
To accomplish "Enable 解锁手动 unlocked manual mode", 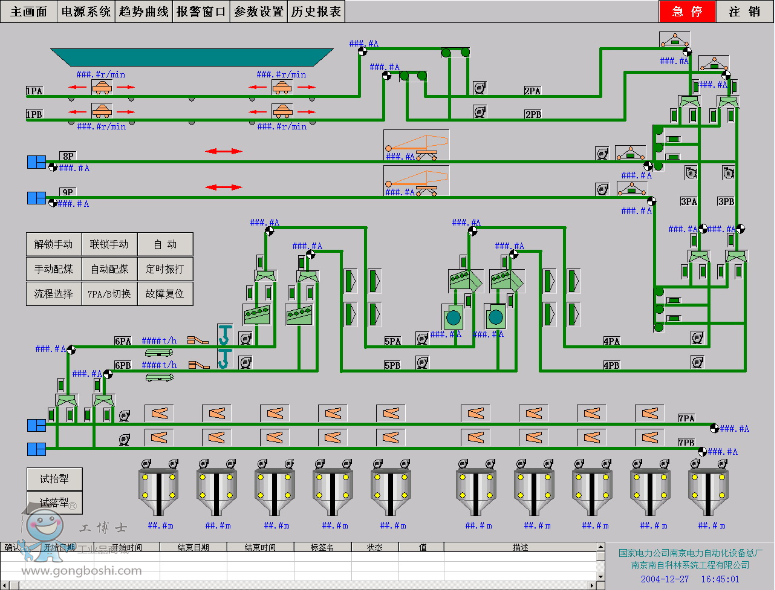I will pos(53,244).
